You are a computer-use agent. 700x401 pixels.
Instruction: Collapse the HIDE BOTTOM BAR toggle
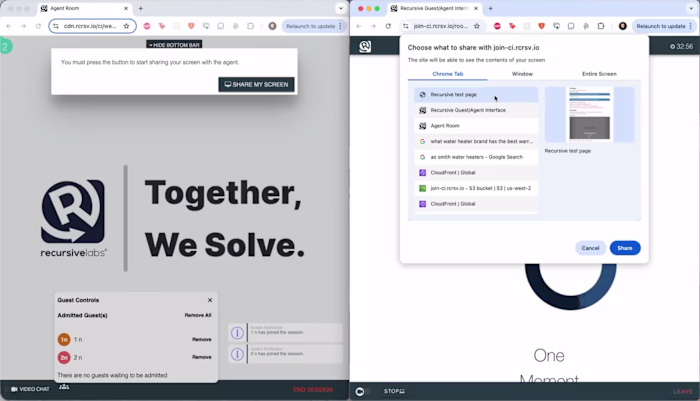click(x=174, y=45)
